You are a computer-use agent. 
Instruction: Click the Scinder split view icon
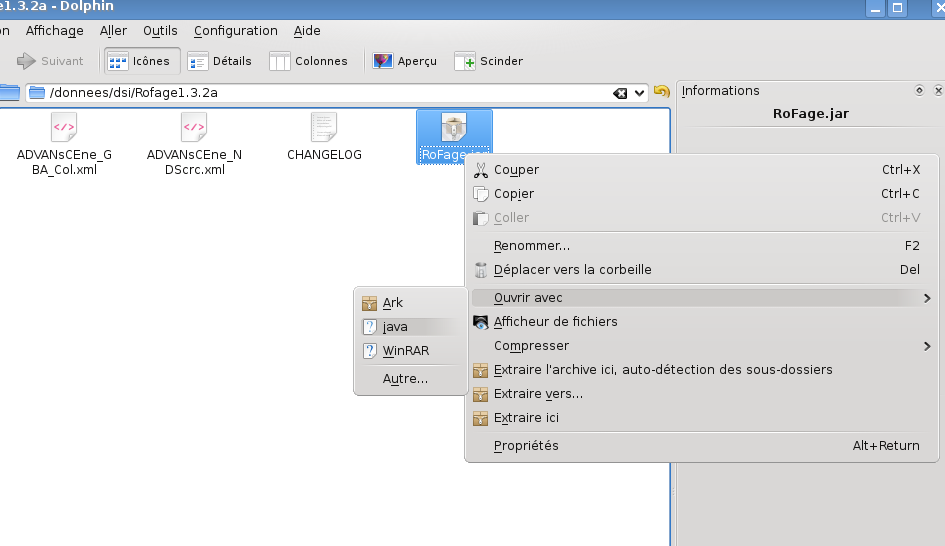tap(465, 62)
